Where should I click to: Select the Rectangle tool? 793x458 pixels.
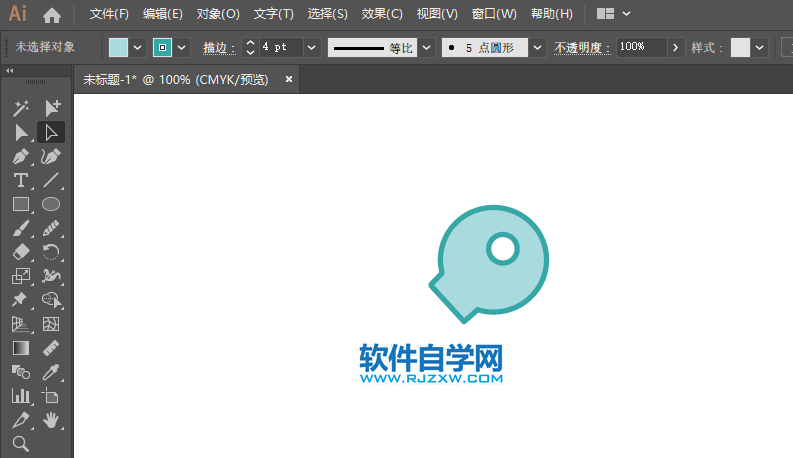click(x=21, y=204)
